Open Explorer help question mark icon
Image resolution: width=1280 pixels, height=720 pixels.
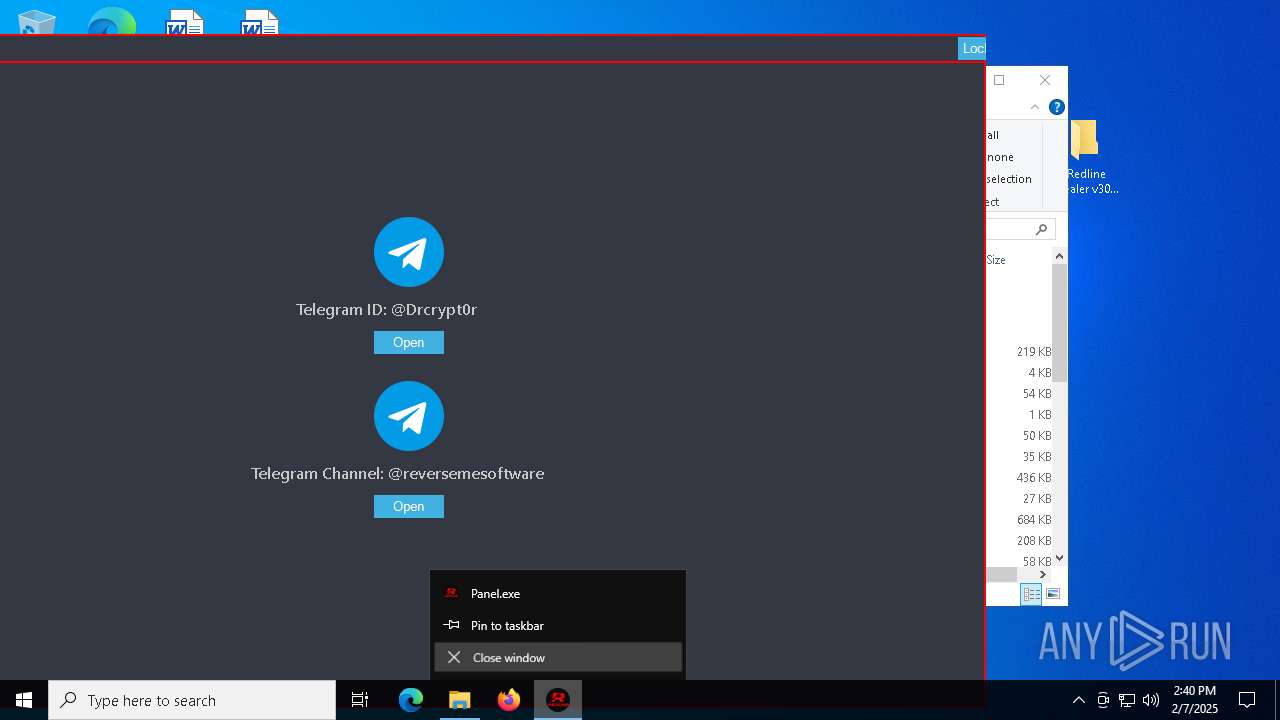(1056, 107)
